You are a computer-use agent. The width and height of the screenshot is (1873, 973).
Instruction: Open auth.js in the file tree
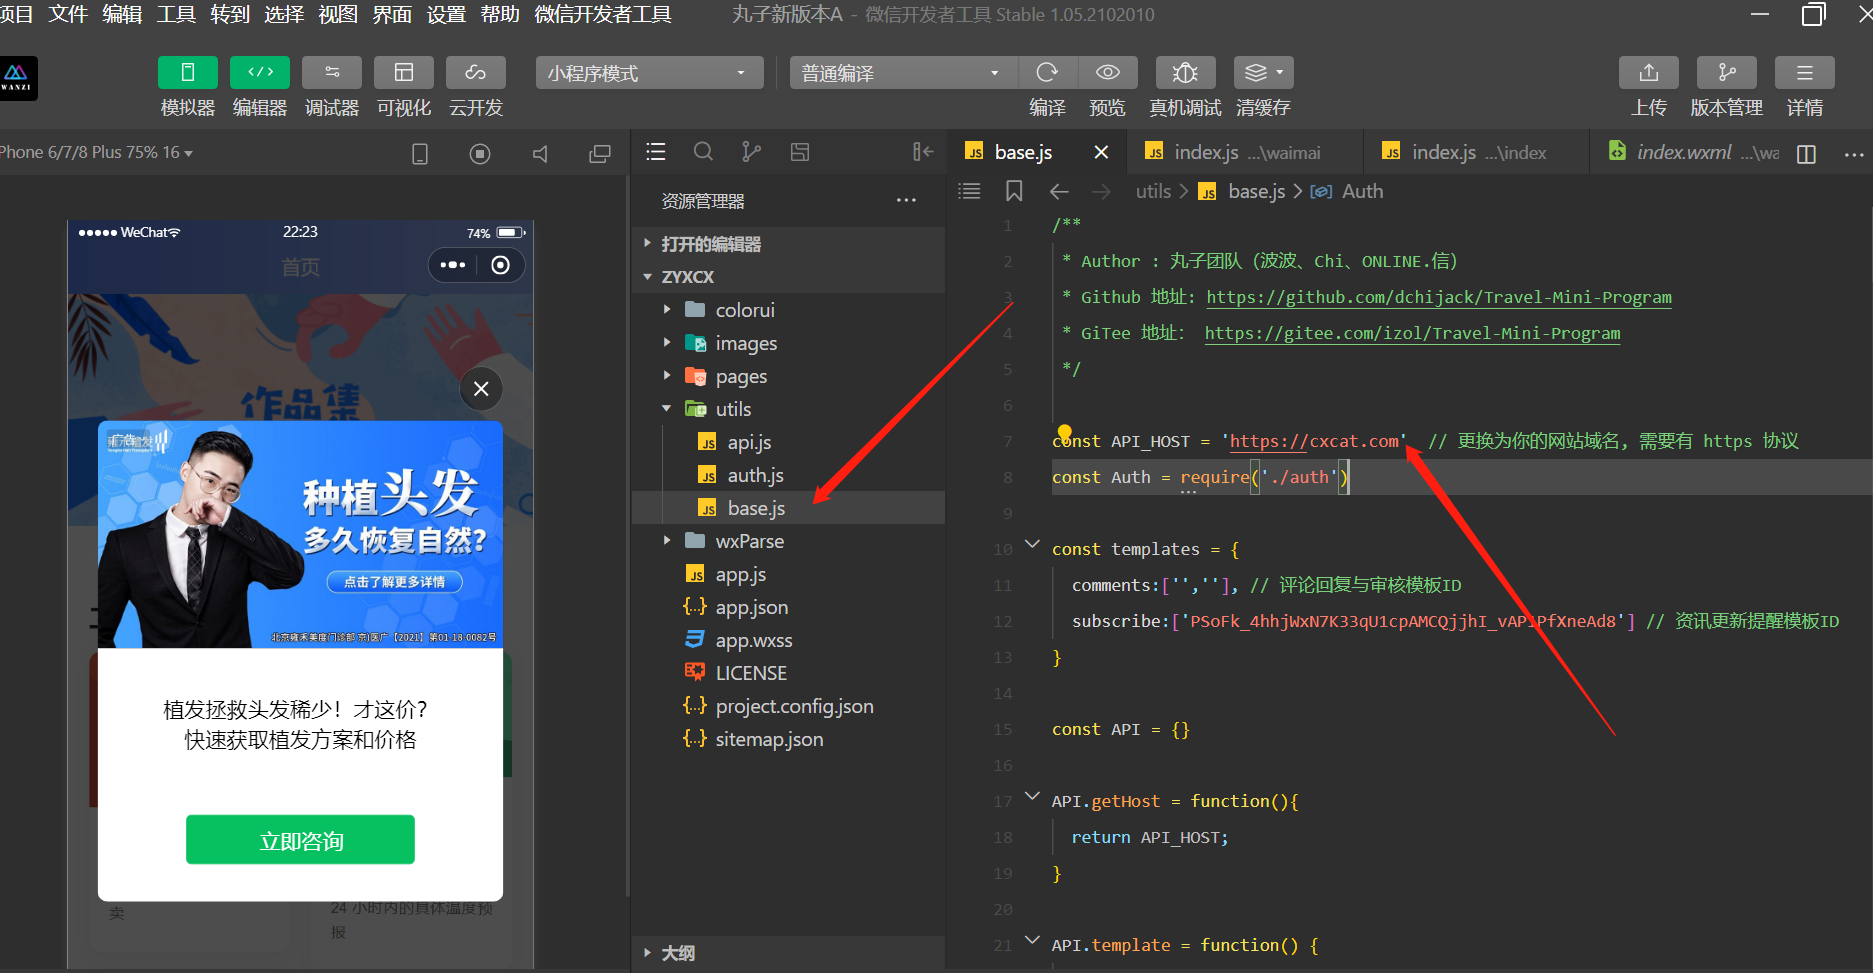pyautogui.click(x=788, y=475)
